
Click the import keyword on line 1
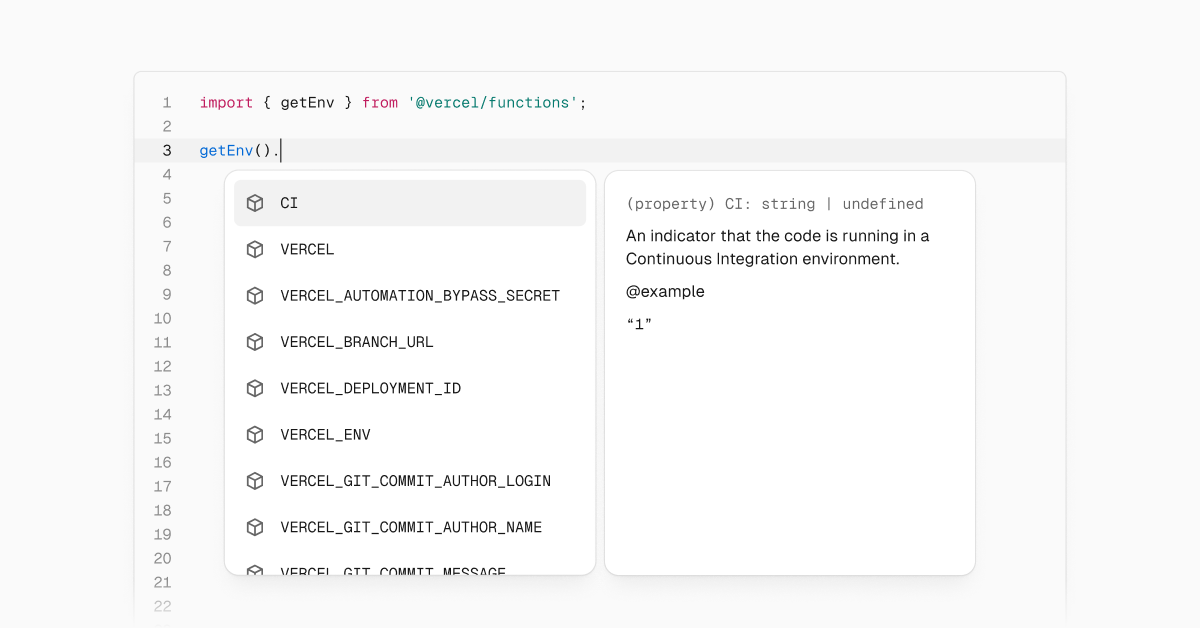point(227,102)
